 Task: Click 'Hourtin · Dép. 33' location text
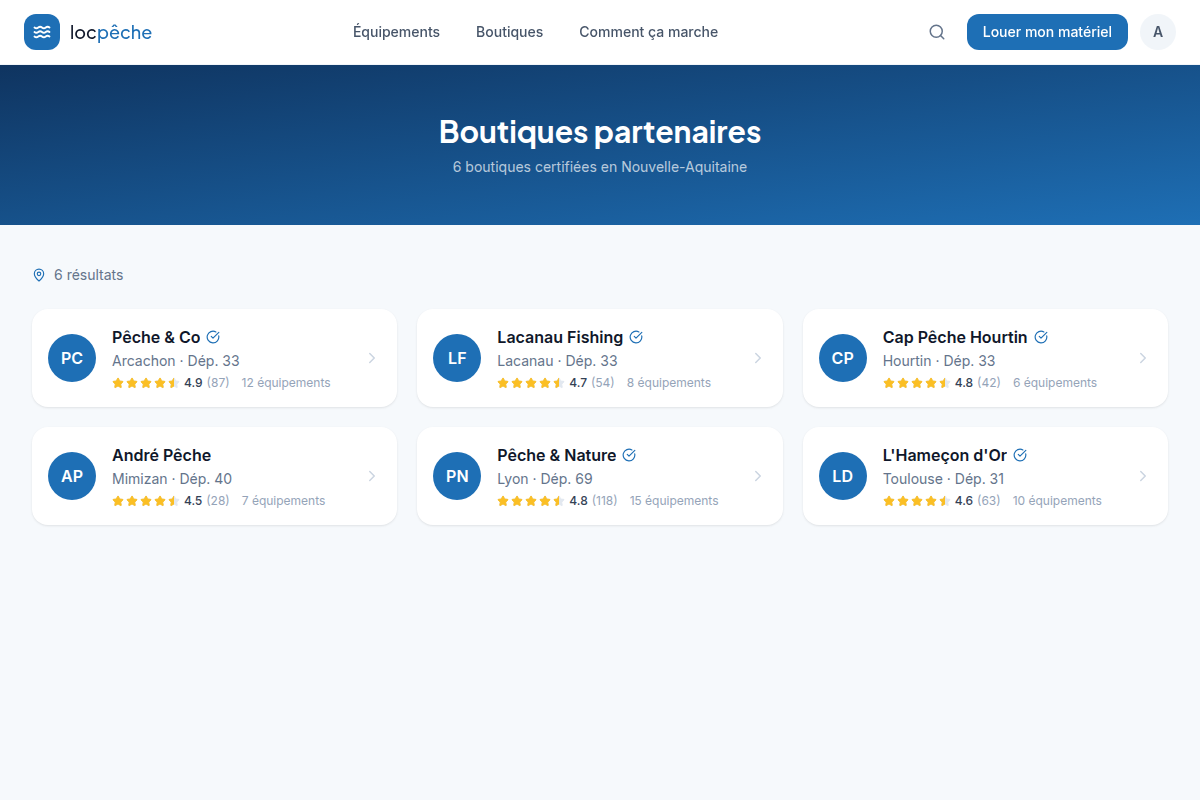[939, 361]
